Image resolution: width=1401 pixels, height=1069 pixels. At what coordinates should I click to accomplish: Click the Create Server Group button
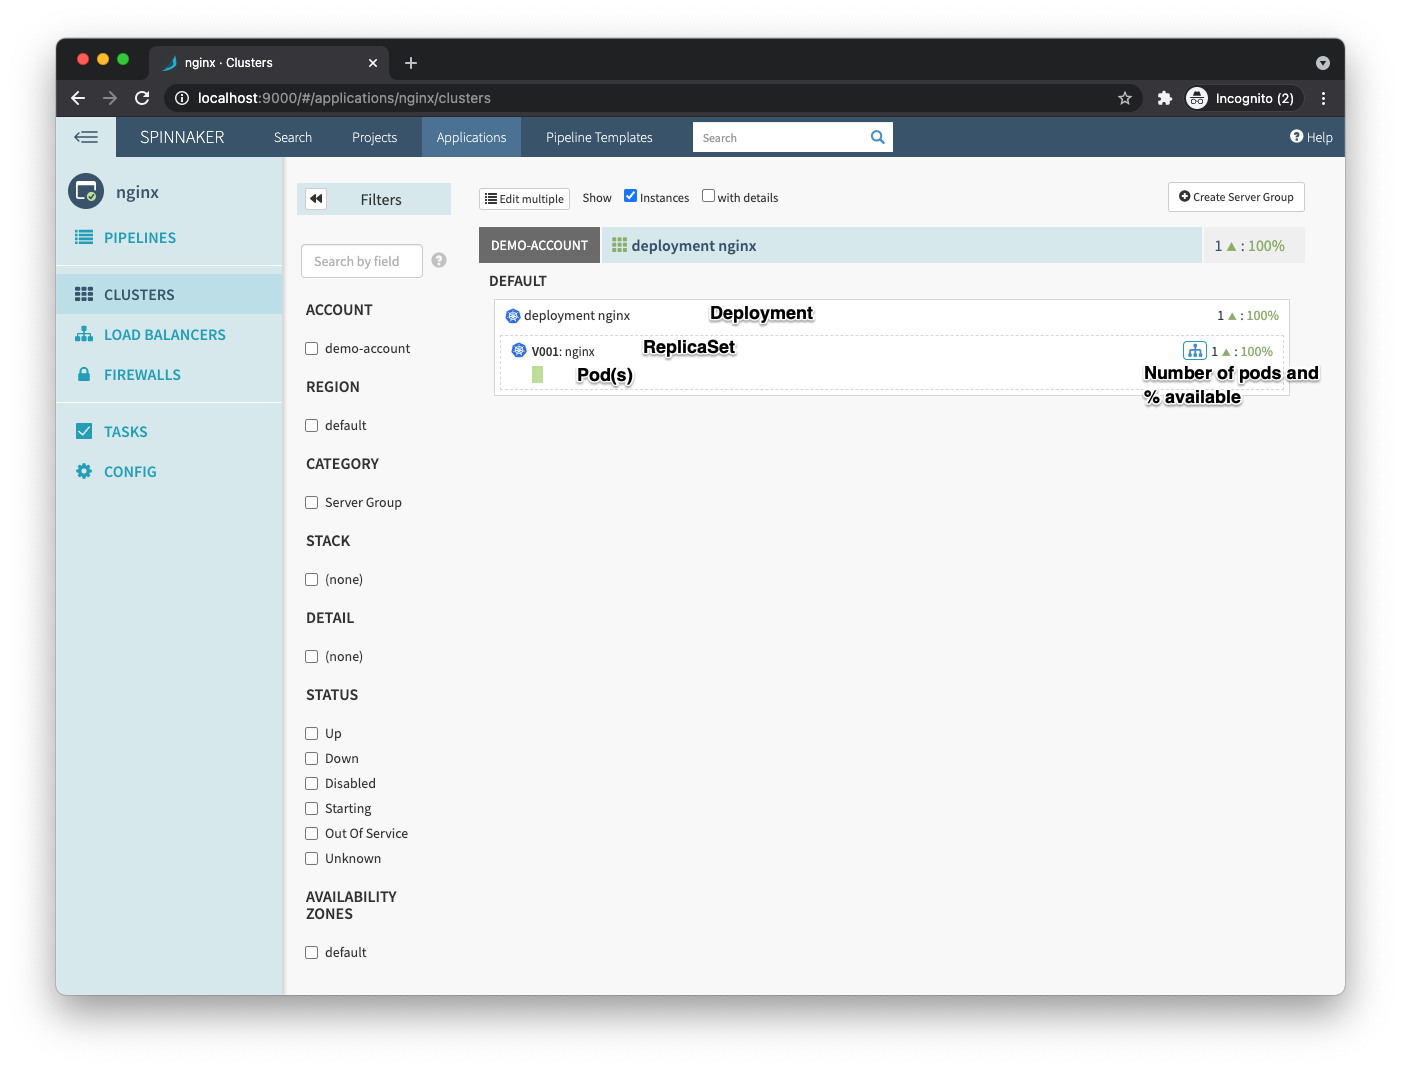pyautogui.click(x=1236, y=197)
